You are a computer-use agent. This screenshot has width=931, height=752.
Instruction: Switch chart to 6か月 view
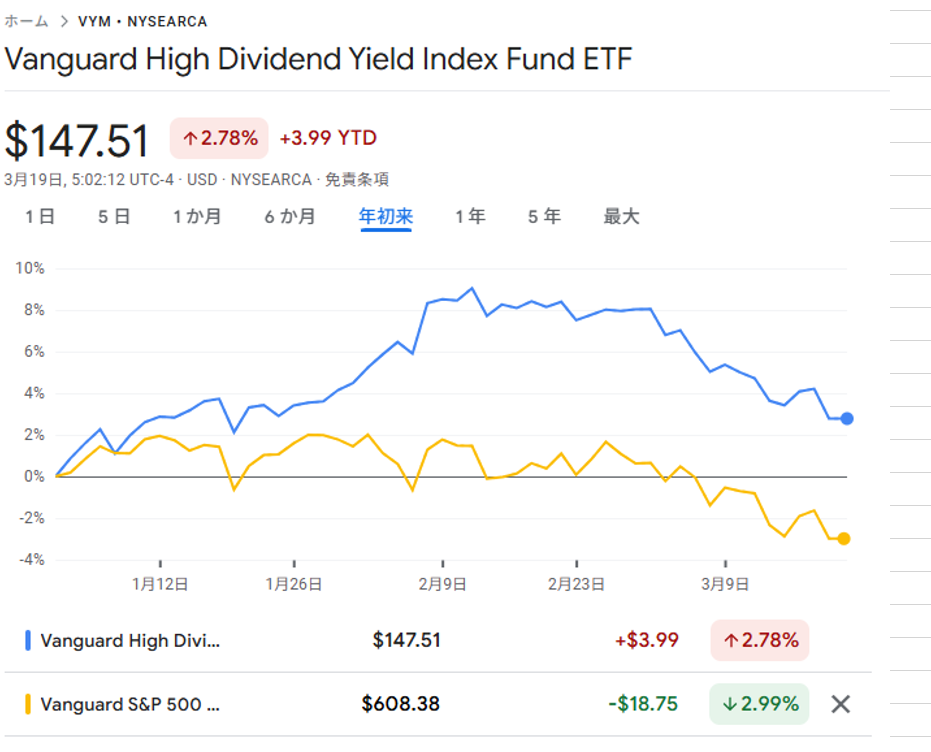click(x=290, y=216)
